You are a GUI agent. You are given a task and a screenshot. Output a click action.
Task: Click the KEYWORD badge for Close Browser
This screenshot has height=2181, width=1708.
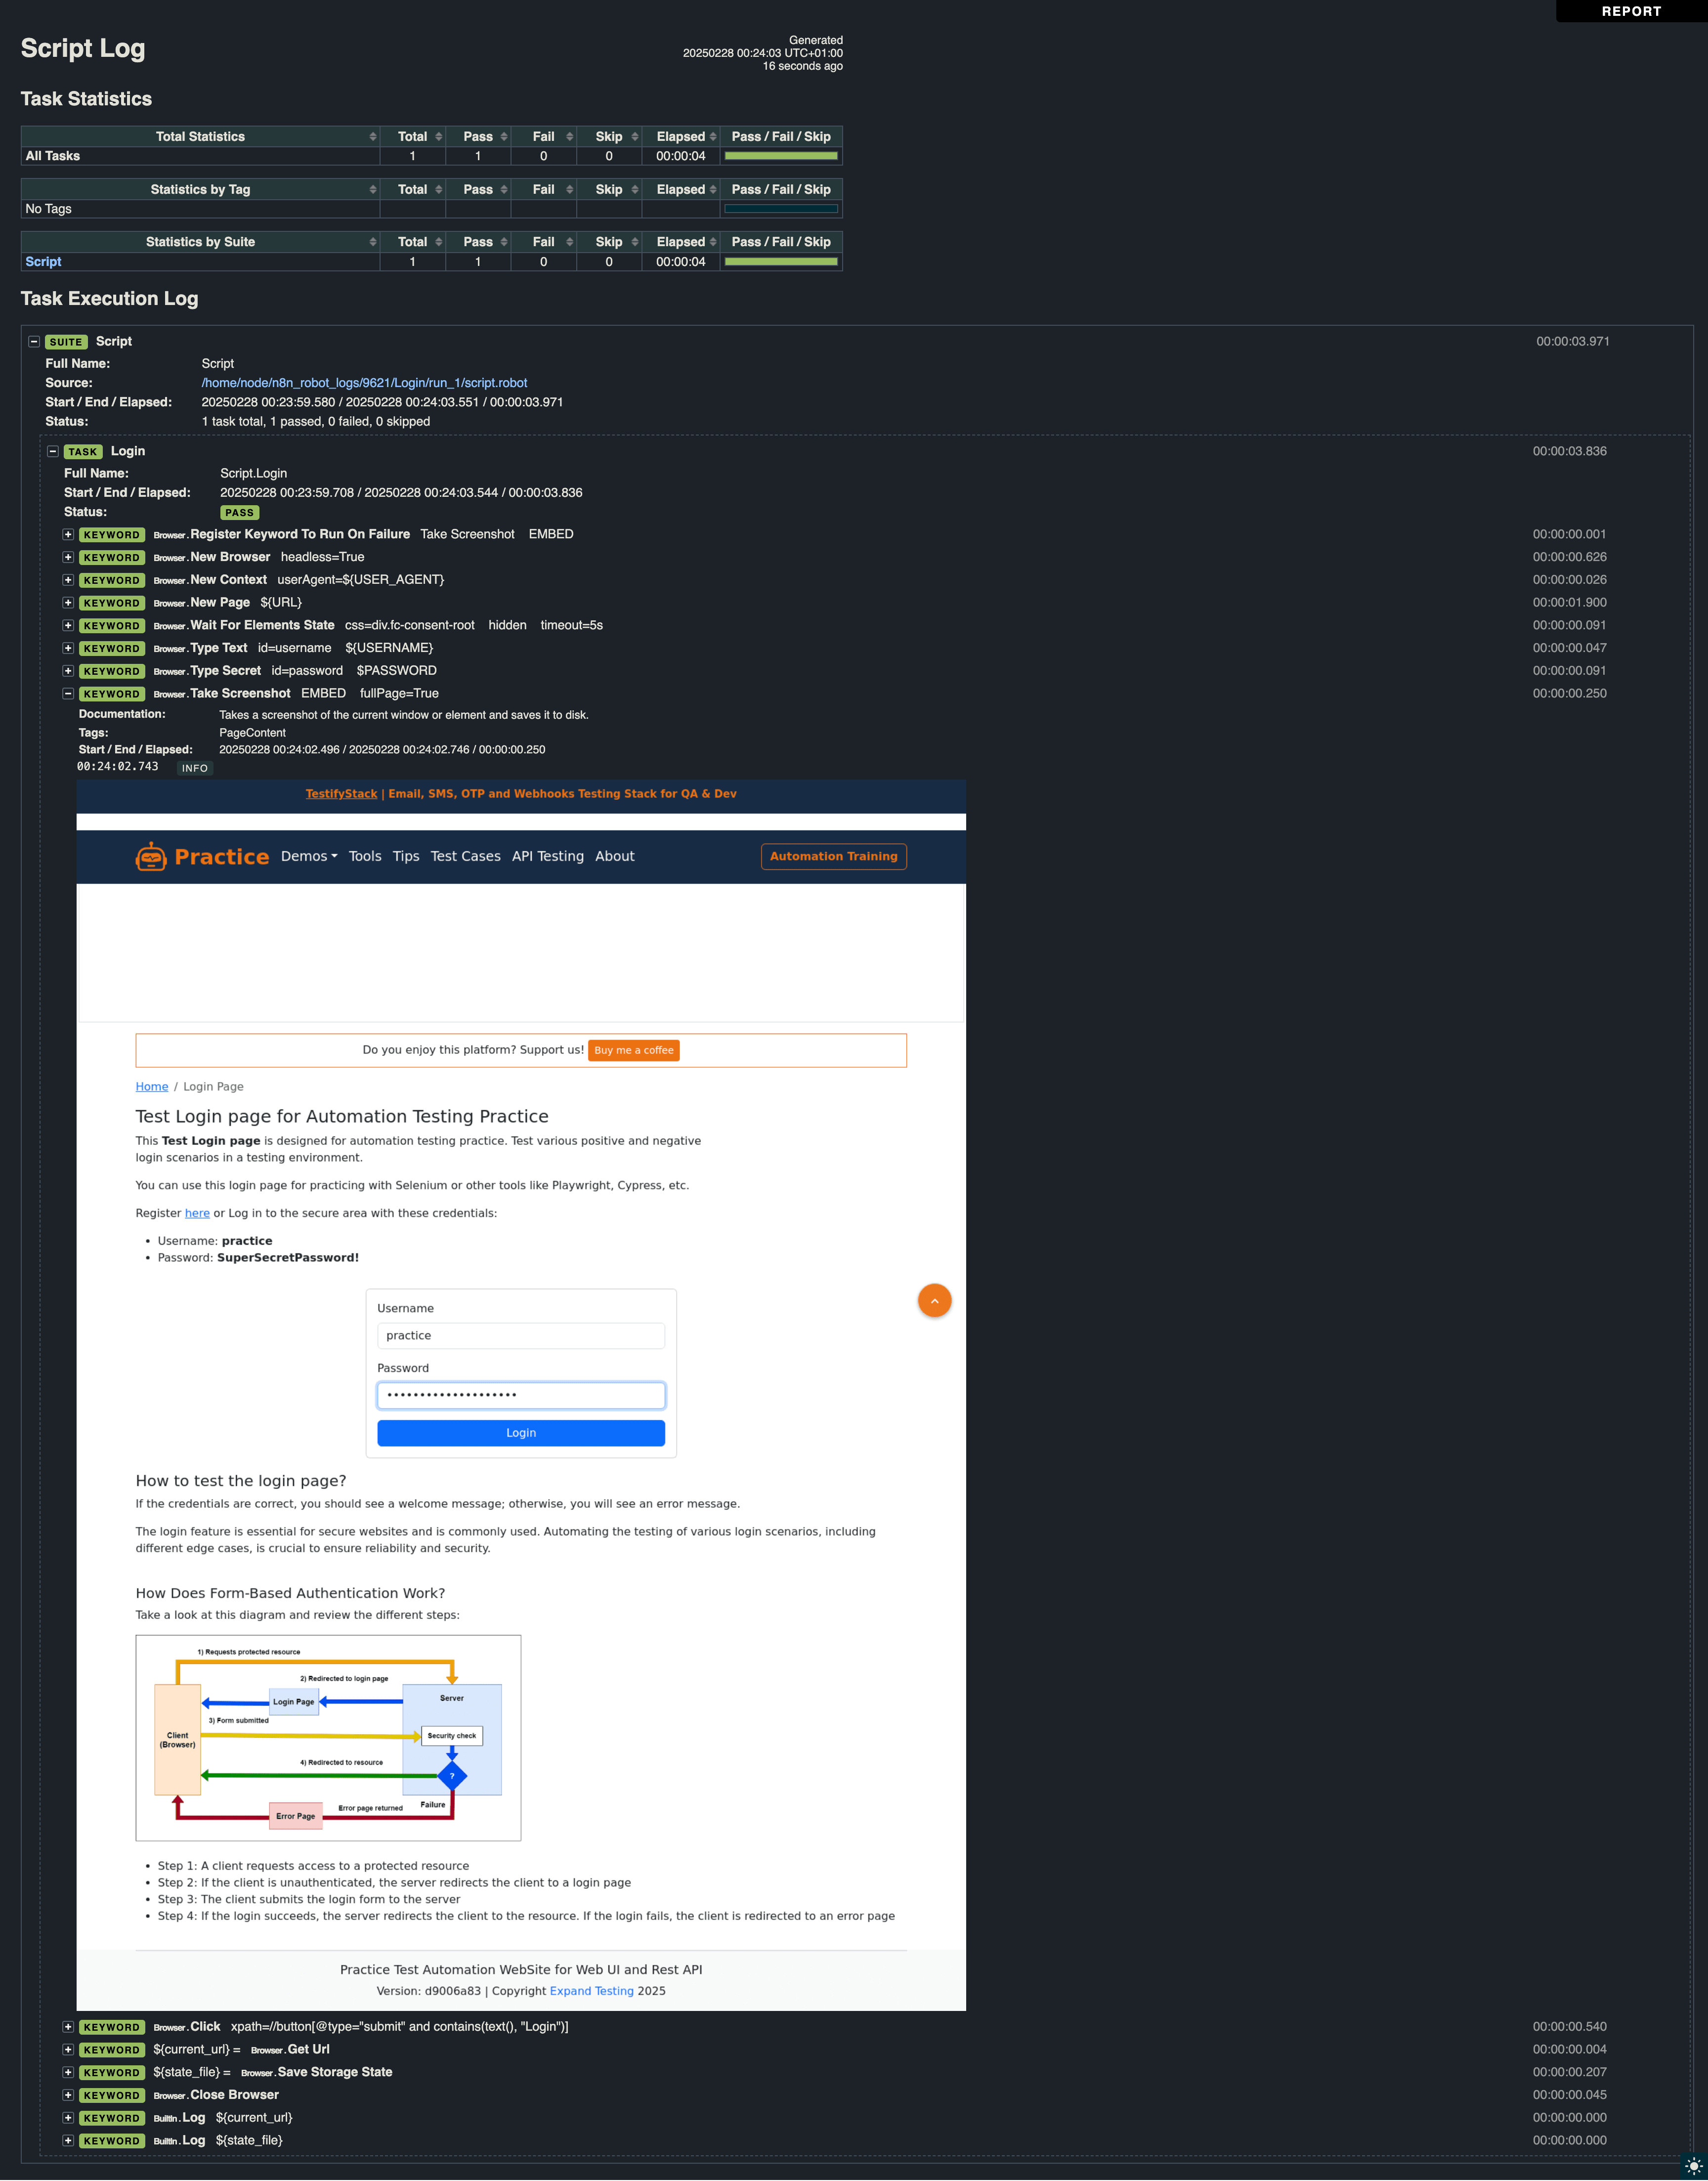tap(111, 2095)
